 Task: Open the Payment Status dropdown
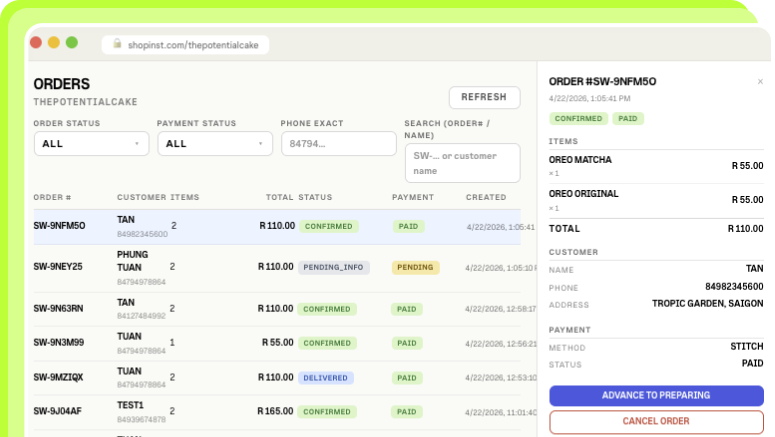click(x=215, y=144)
